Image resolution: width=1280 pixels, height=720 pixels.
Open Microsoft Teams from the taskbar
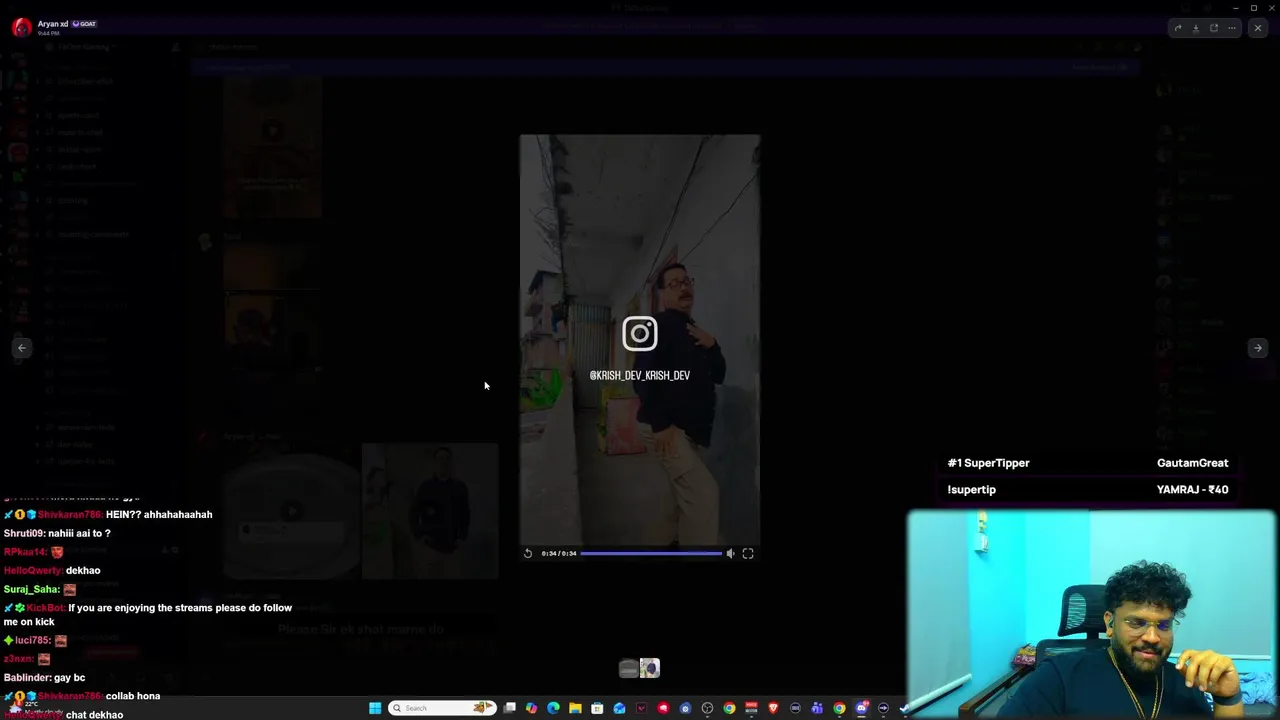817,708
